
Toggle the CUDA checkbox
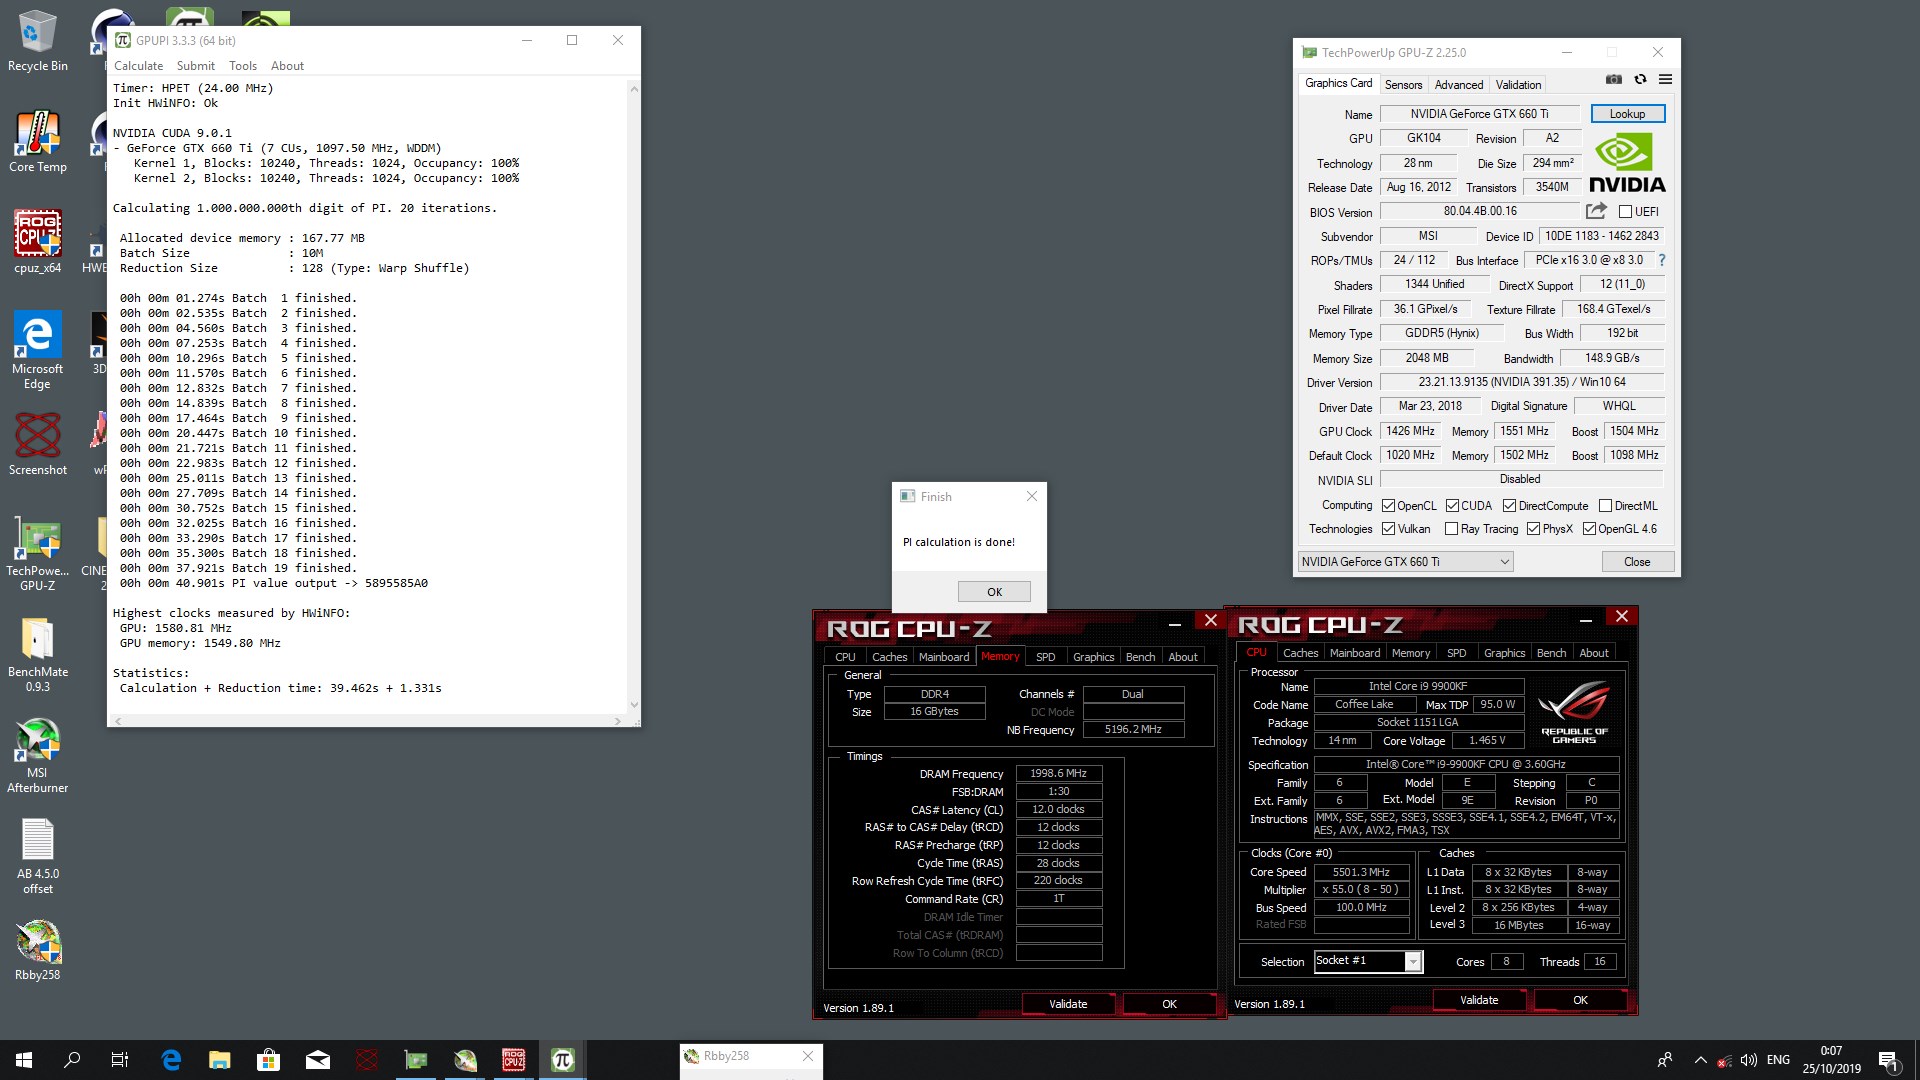pos(1452,506)
